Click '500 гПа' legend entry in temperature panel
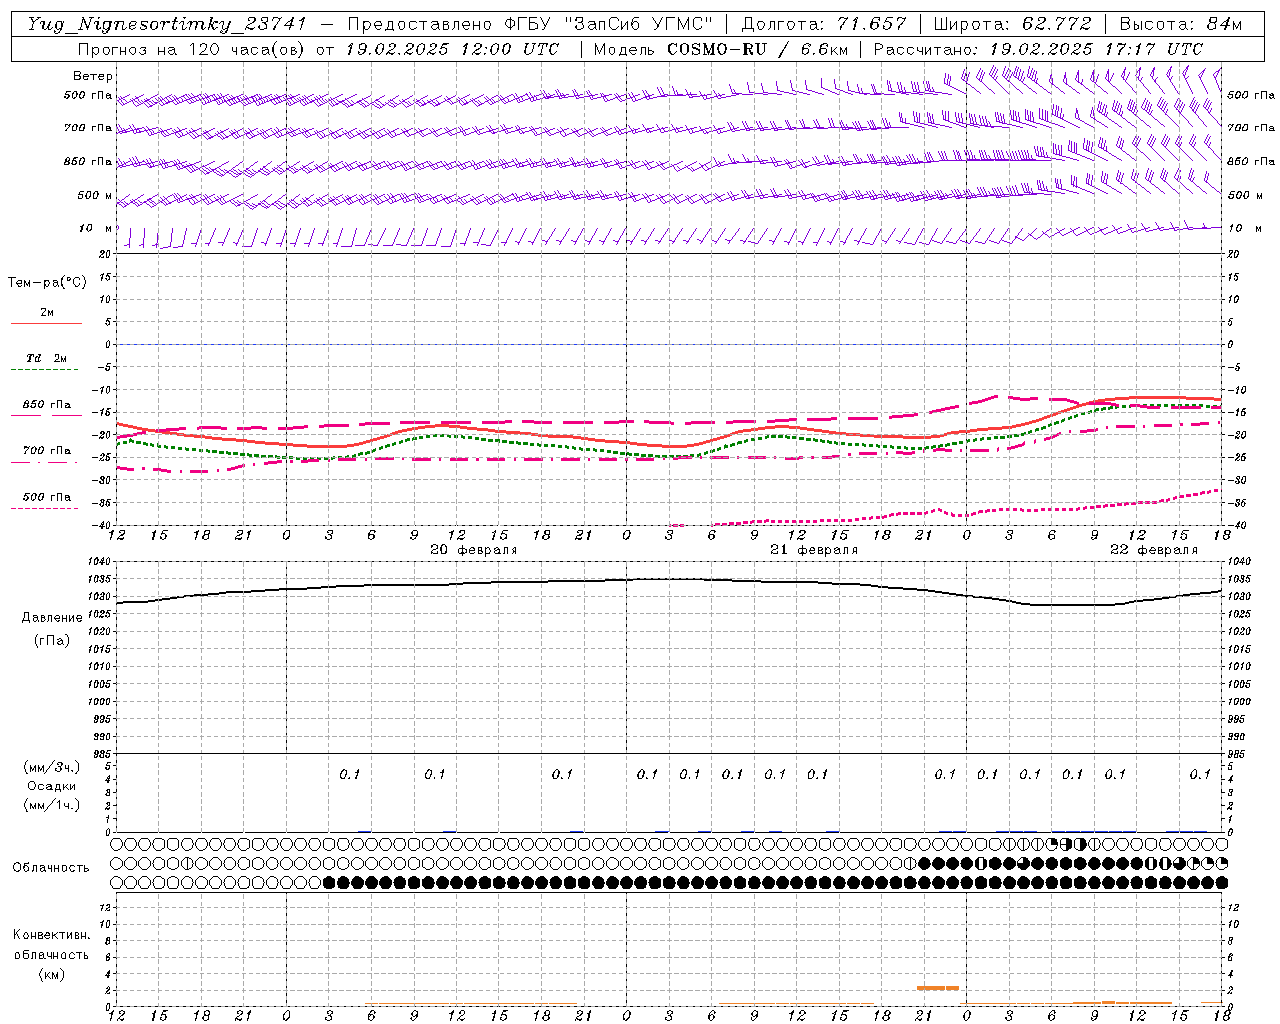Viewport: 1280px width, 1024px height. coord(47,496)
